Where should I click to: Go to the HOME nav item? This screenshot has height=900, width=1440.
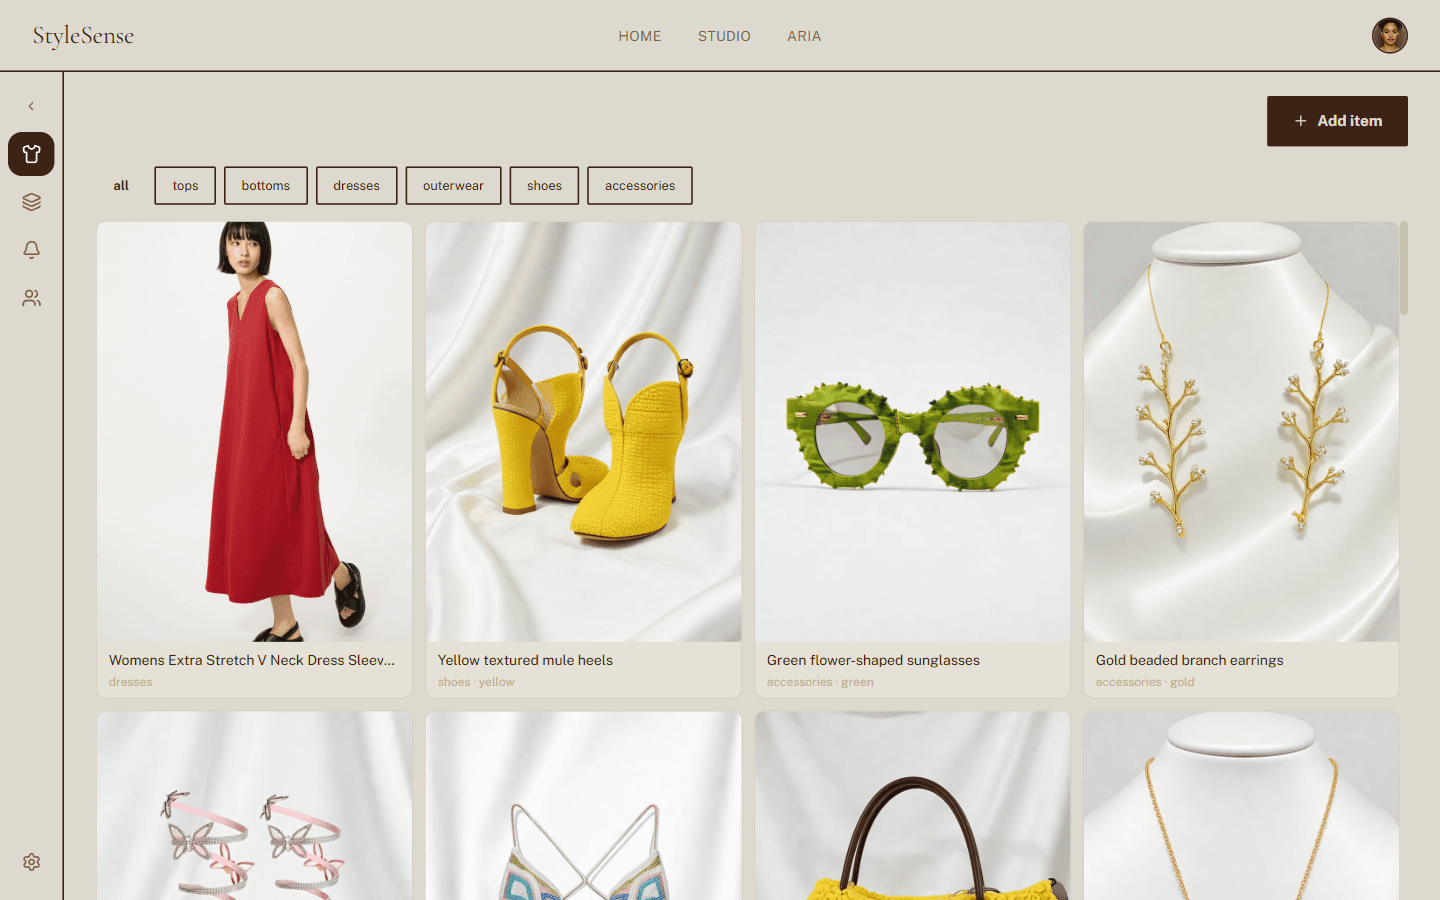point(640,36)
